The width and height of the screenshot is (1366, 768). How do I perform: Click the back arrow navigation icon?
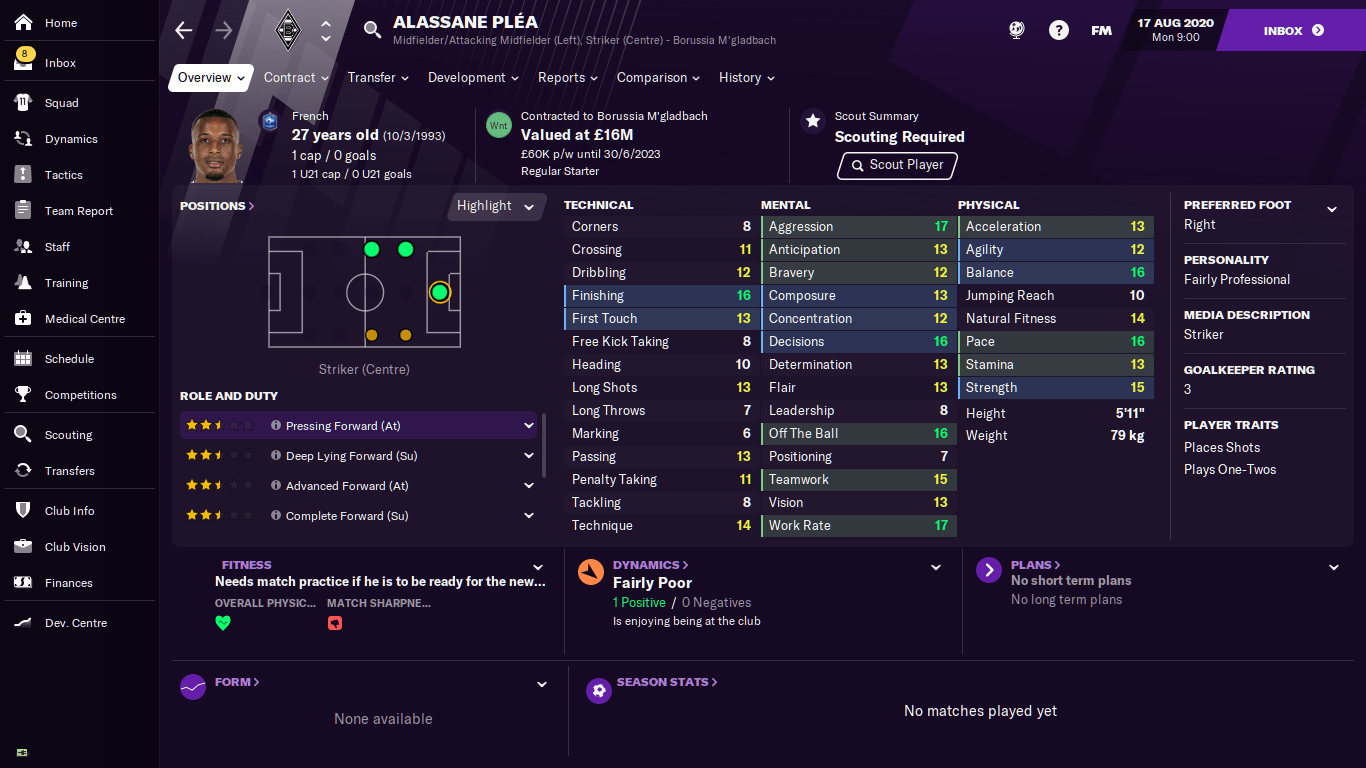coord(183,31)
